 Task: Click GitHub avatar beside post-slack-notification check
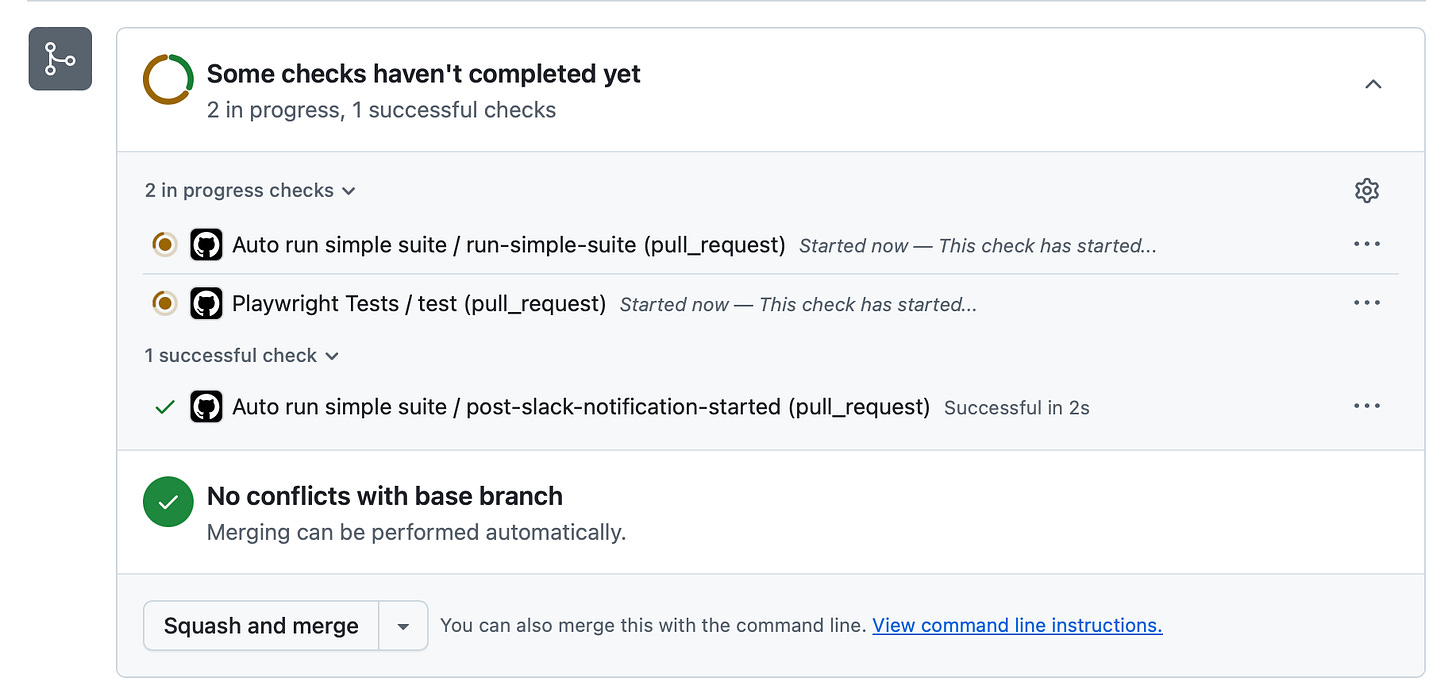[206, 407]
